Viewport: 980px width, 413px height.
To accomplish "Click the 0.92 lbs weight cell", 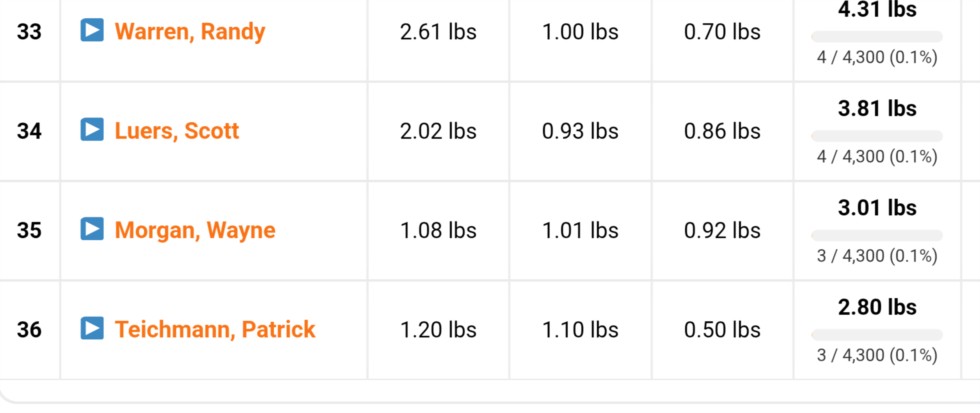I will (722, 231).
